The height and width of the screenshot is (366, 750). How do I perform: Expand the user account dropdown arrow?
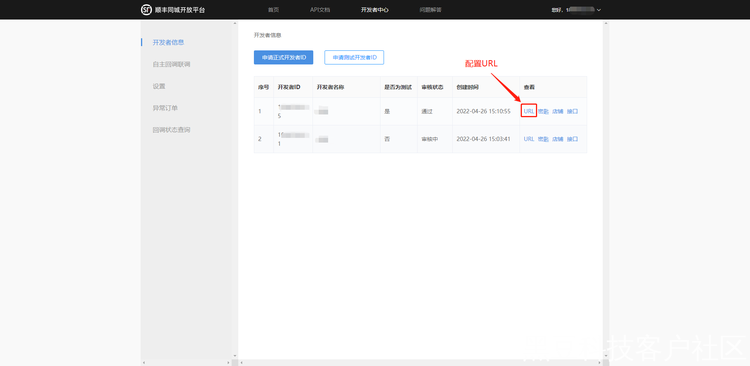[x=599, y=10]
